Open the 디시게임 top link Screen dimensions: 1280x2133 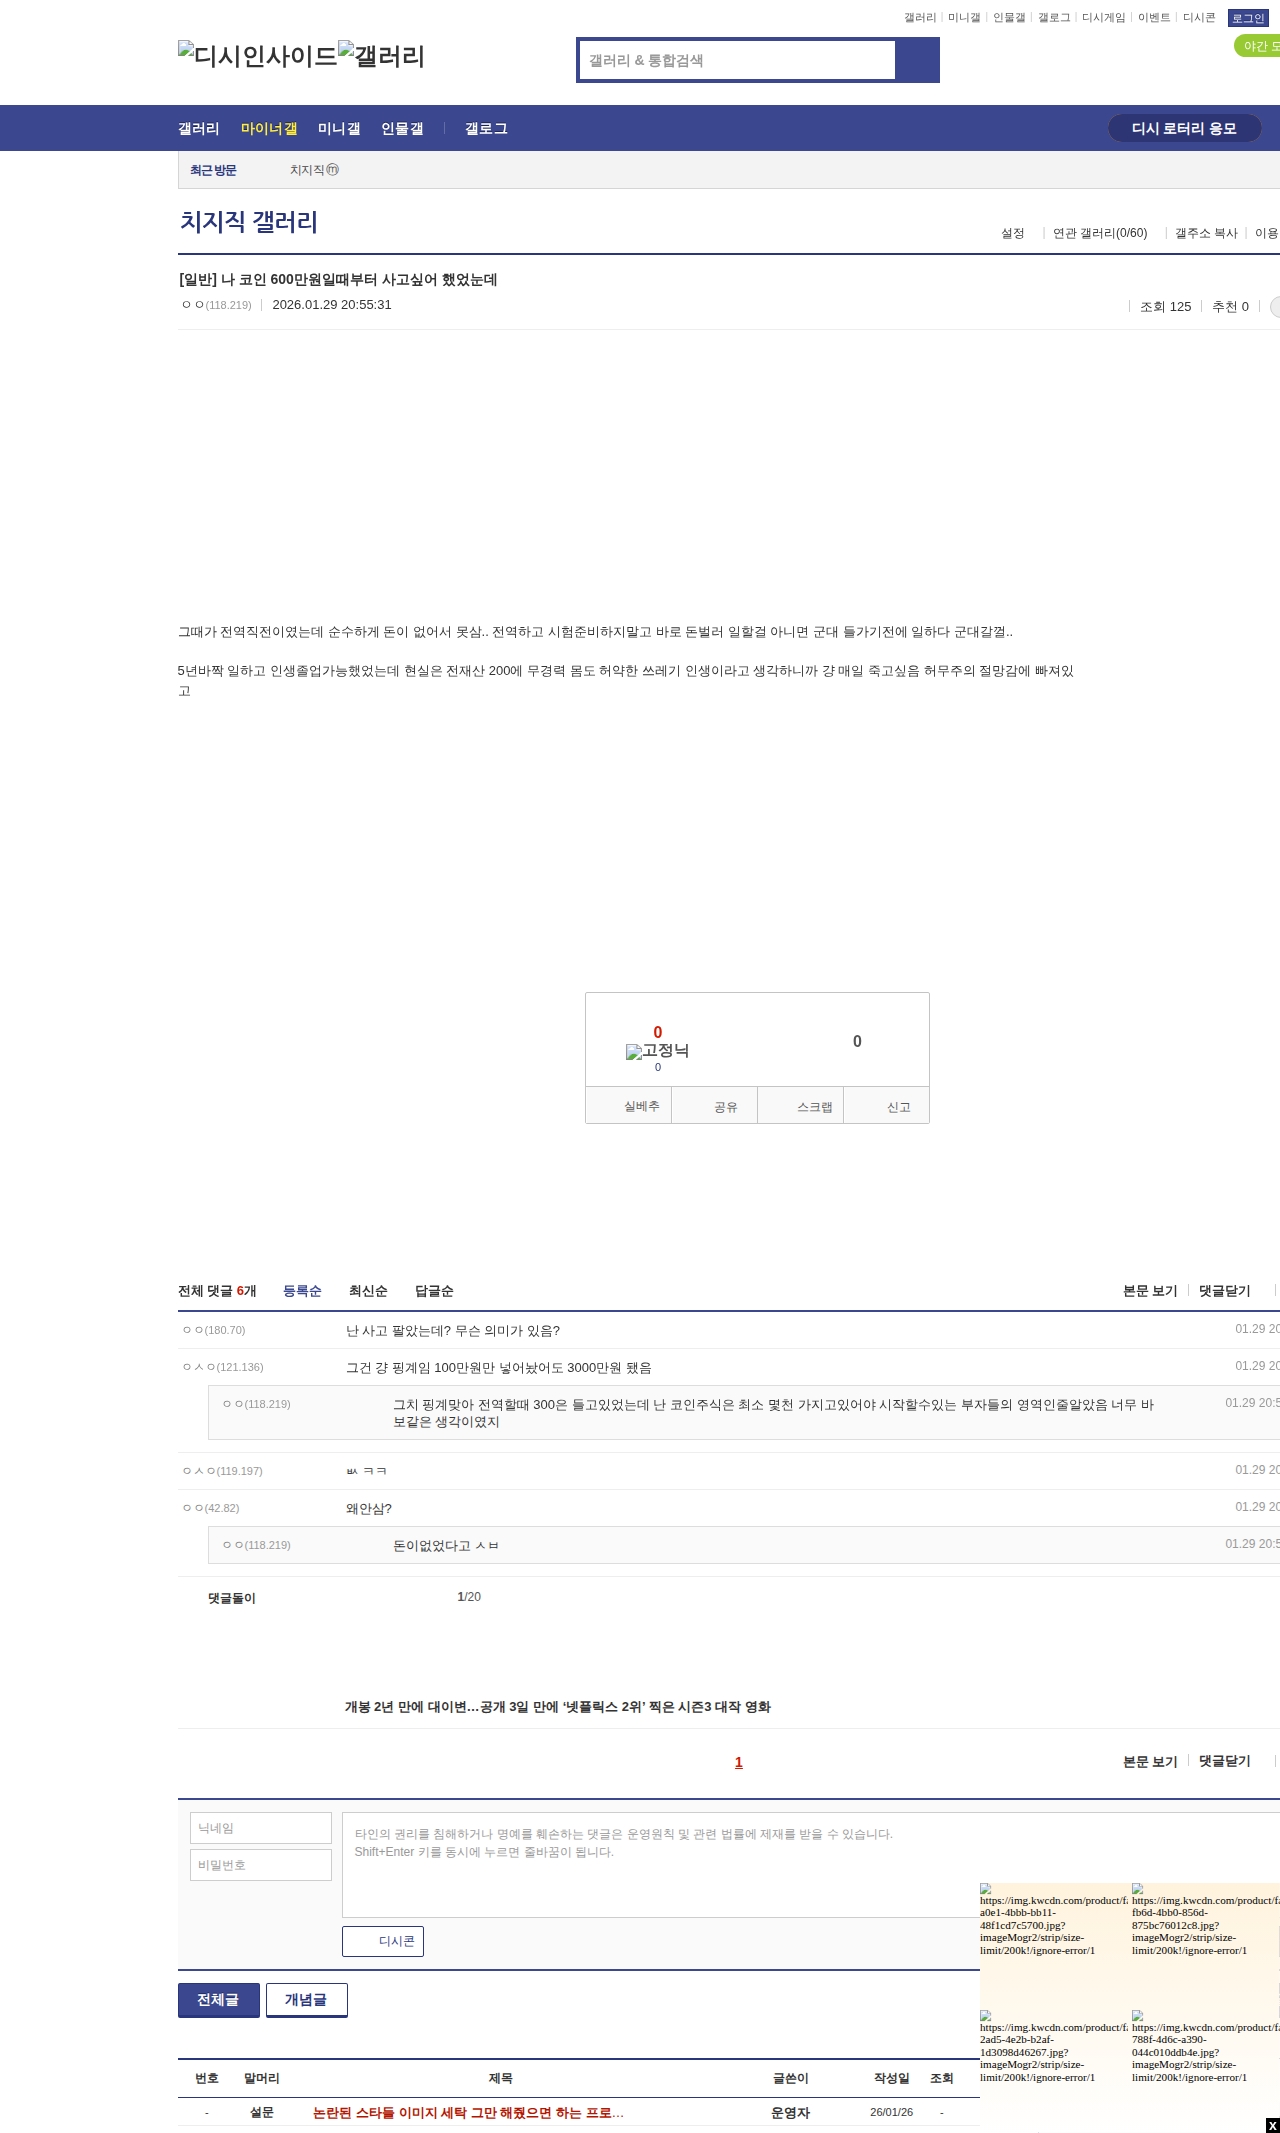(1103, 18)
